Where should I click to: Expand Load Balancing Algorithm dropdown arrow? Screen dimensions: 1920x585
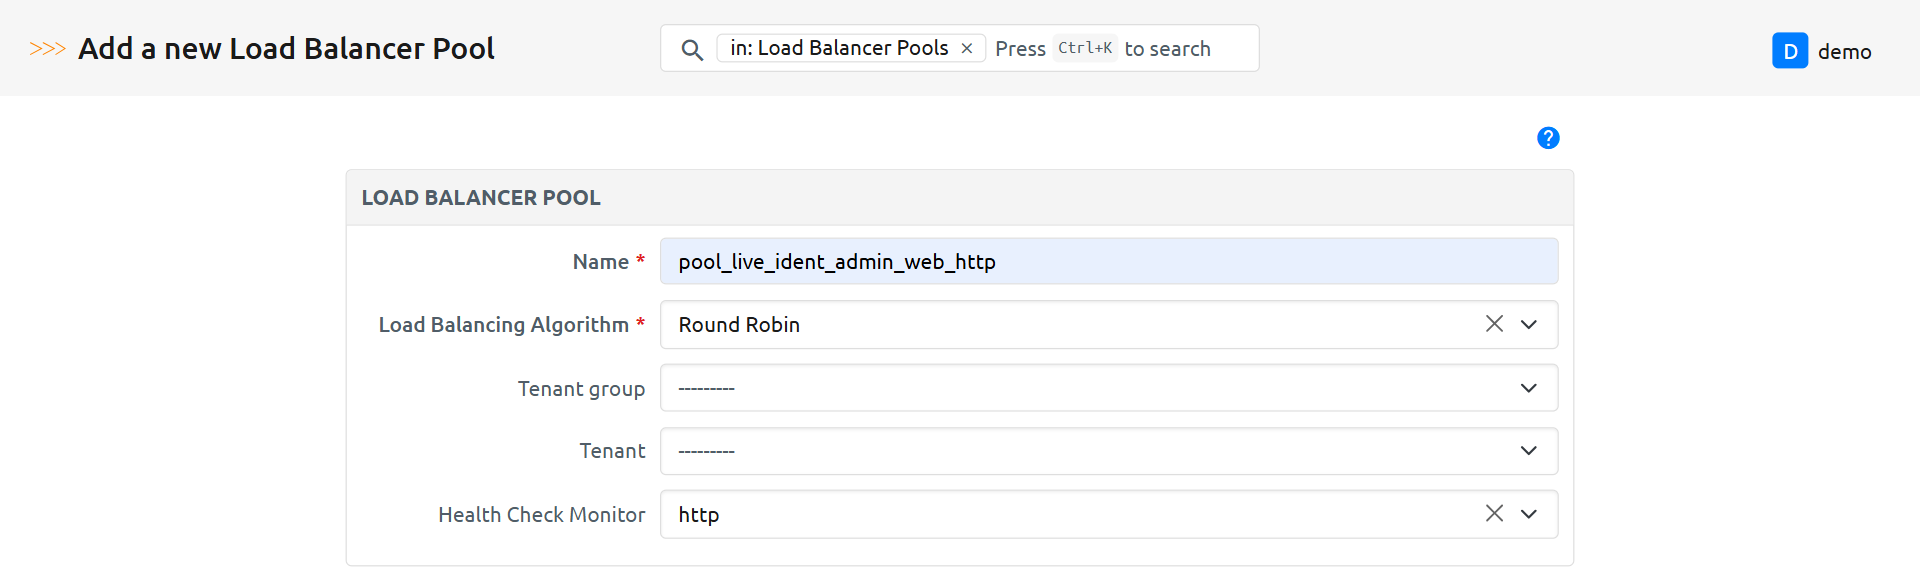[1529, 324]
